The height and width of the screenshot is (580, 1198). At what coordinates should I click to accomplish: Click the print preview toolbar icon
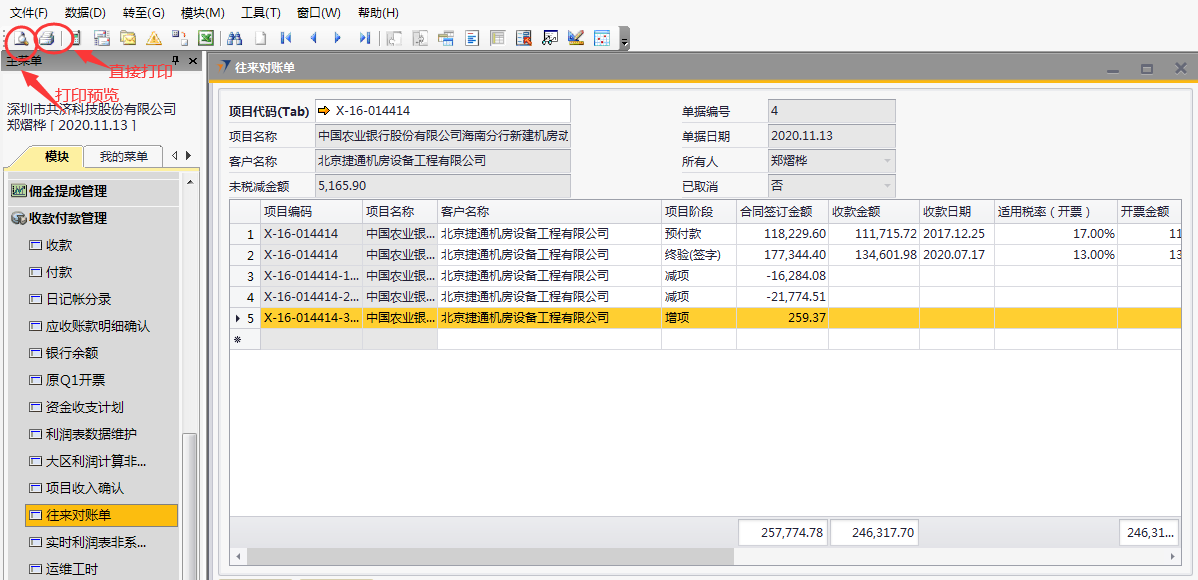pos(21,39)
